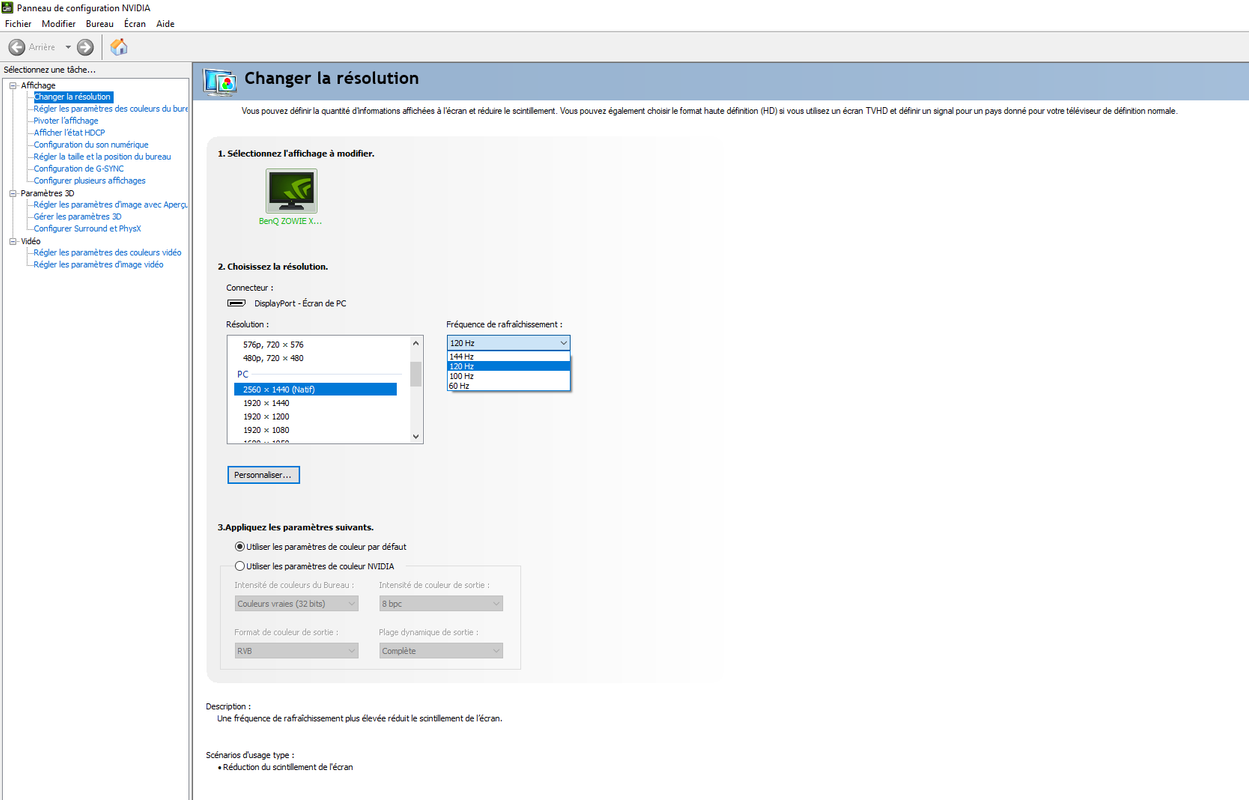Choose 100 Hz refresh rate option
This screenshot has height=800, width=1249.
(509, 376)
